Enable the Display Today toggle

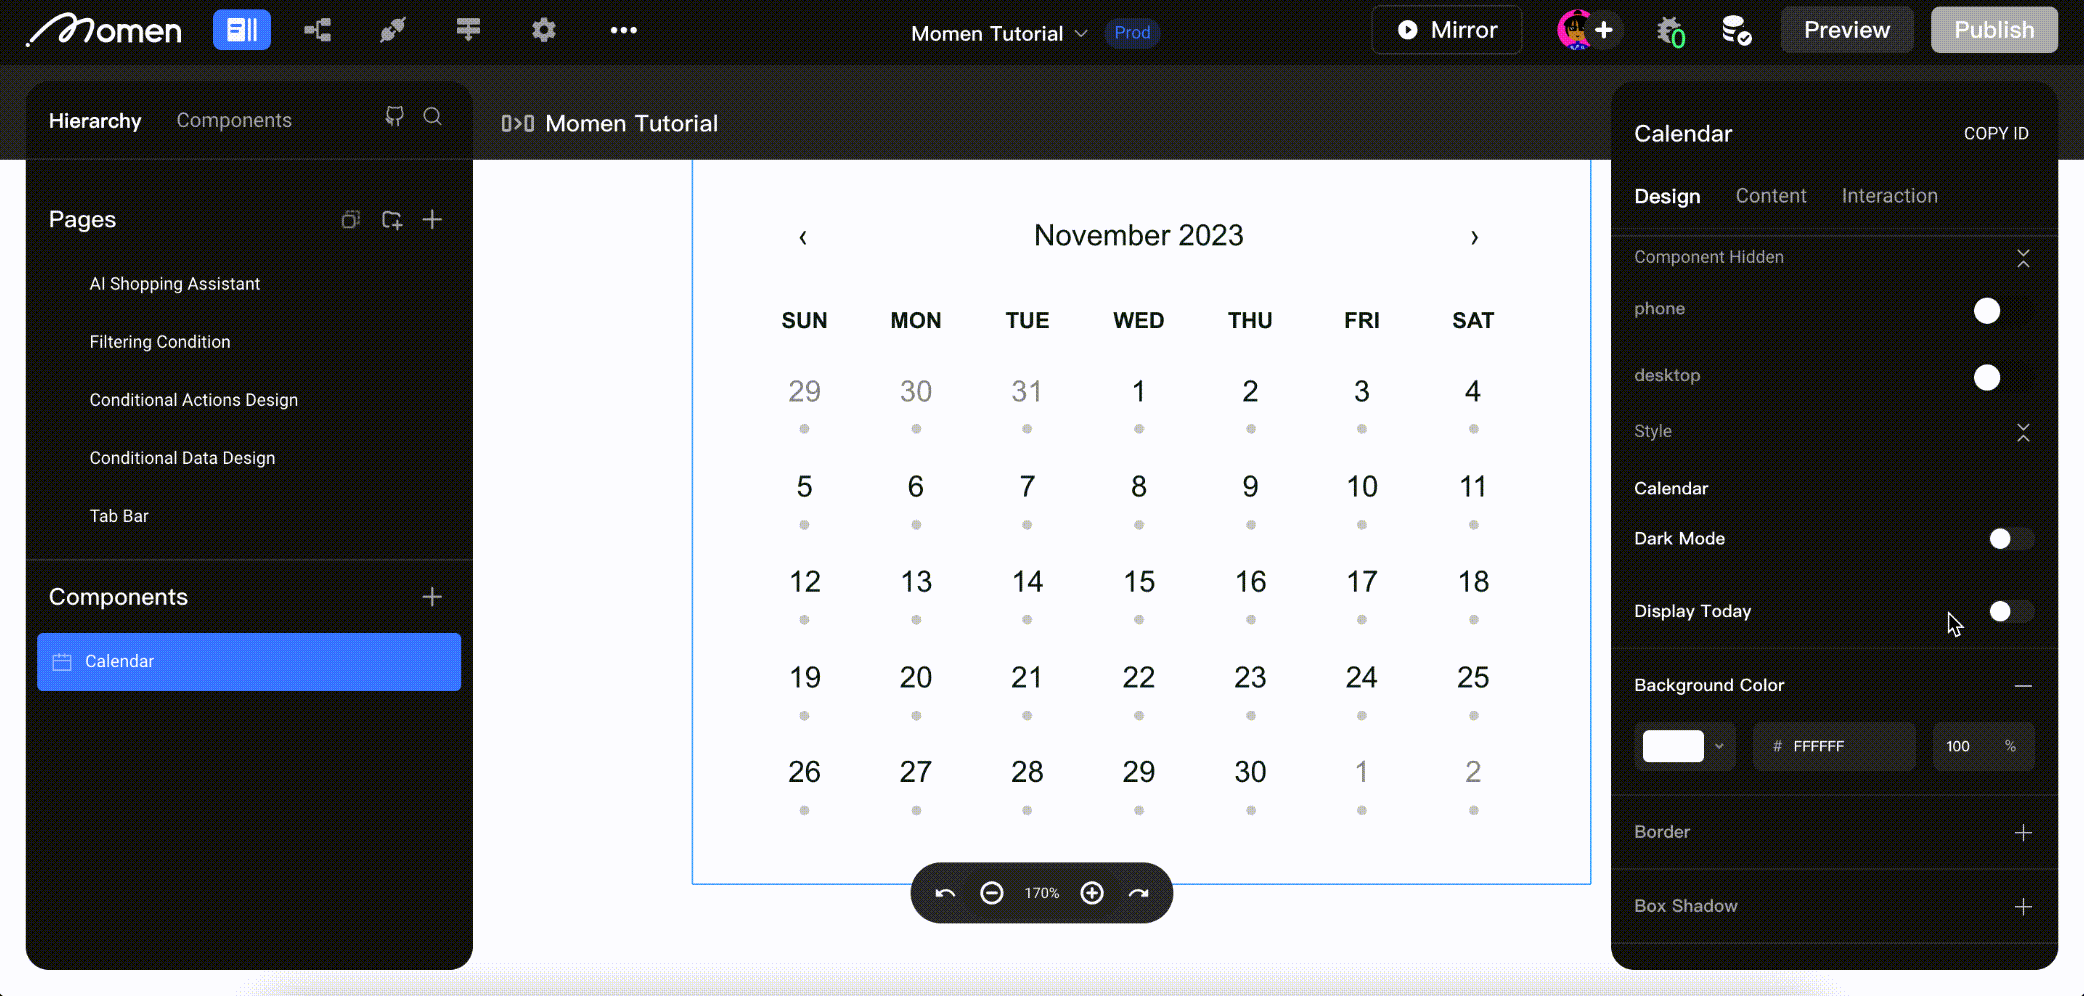click(2009, 611)
